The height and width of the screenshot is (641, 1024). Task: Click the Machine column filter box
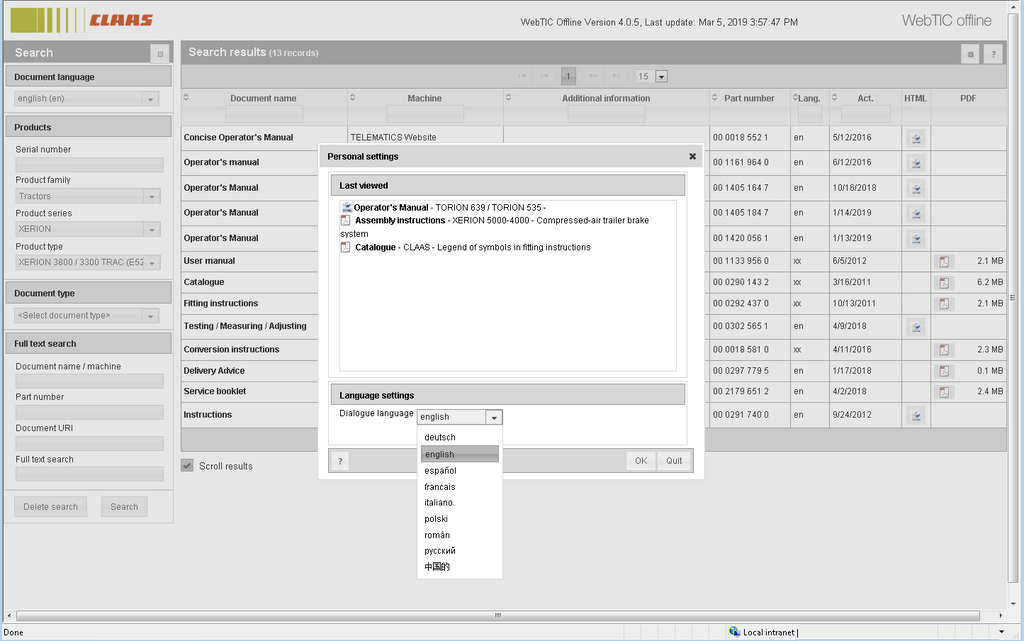coord(424,114)
